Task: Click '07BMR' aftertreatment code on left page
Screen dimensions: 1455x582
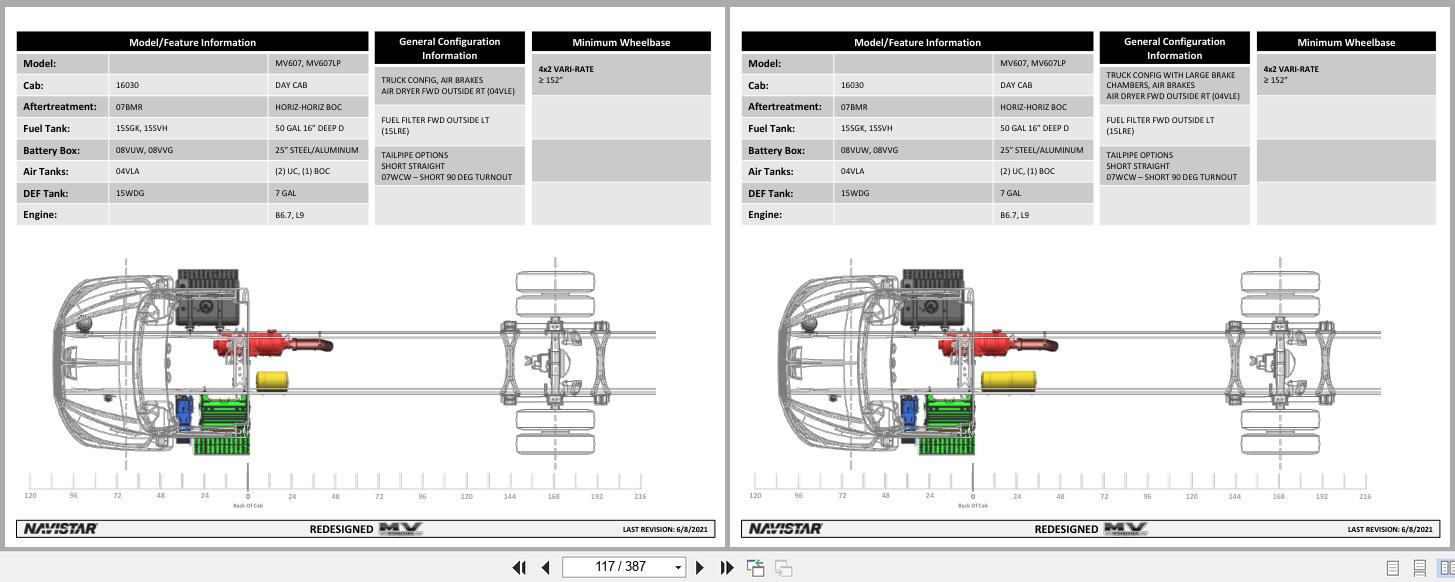Action: [128, 107]
